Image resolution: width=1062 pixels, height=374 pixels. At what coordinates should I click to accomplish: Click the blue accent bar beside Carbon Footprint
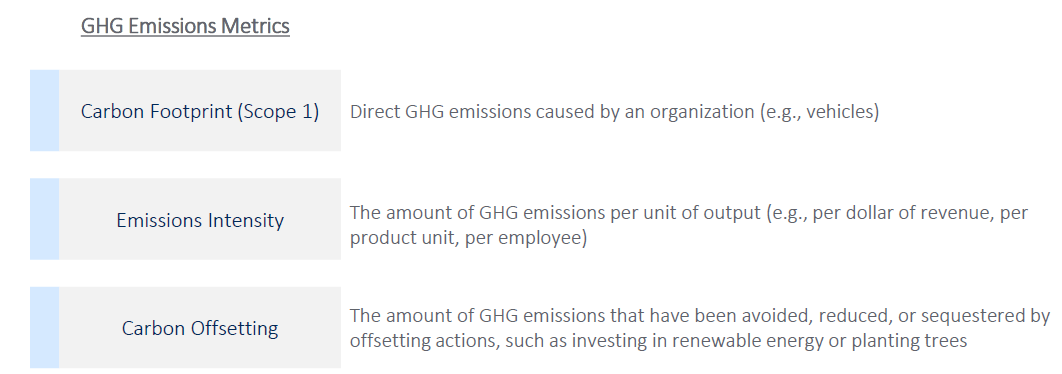pyautogui.click(x=44, y=110)
